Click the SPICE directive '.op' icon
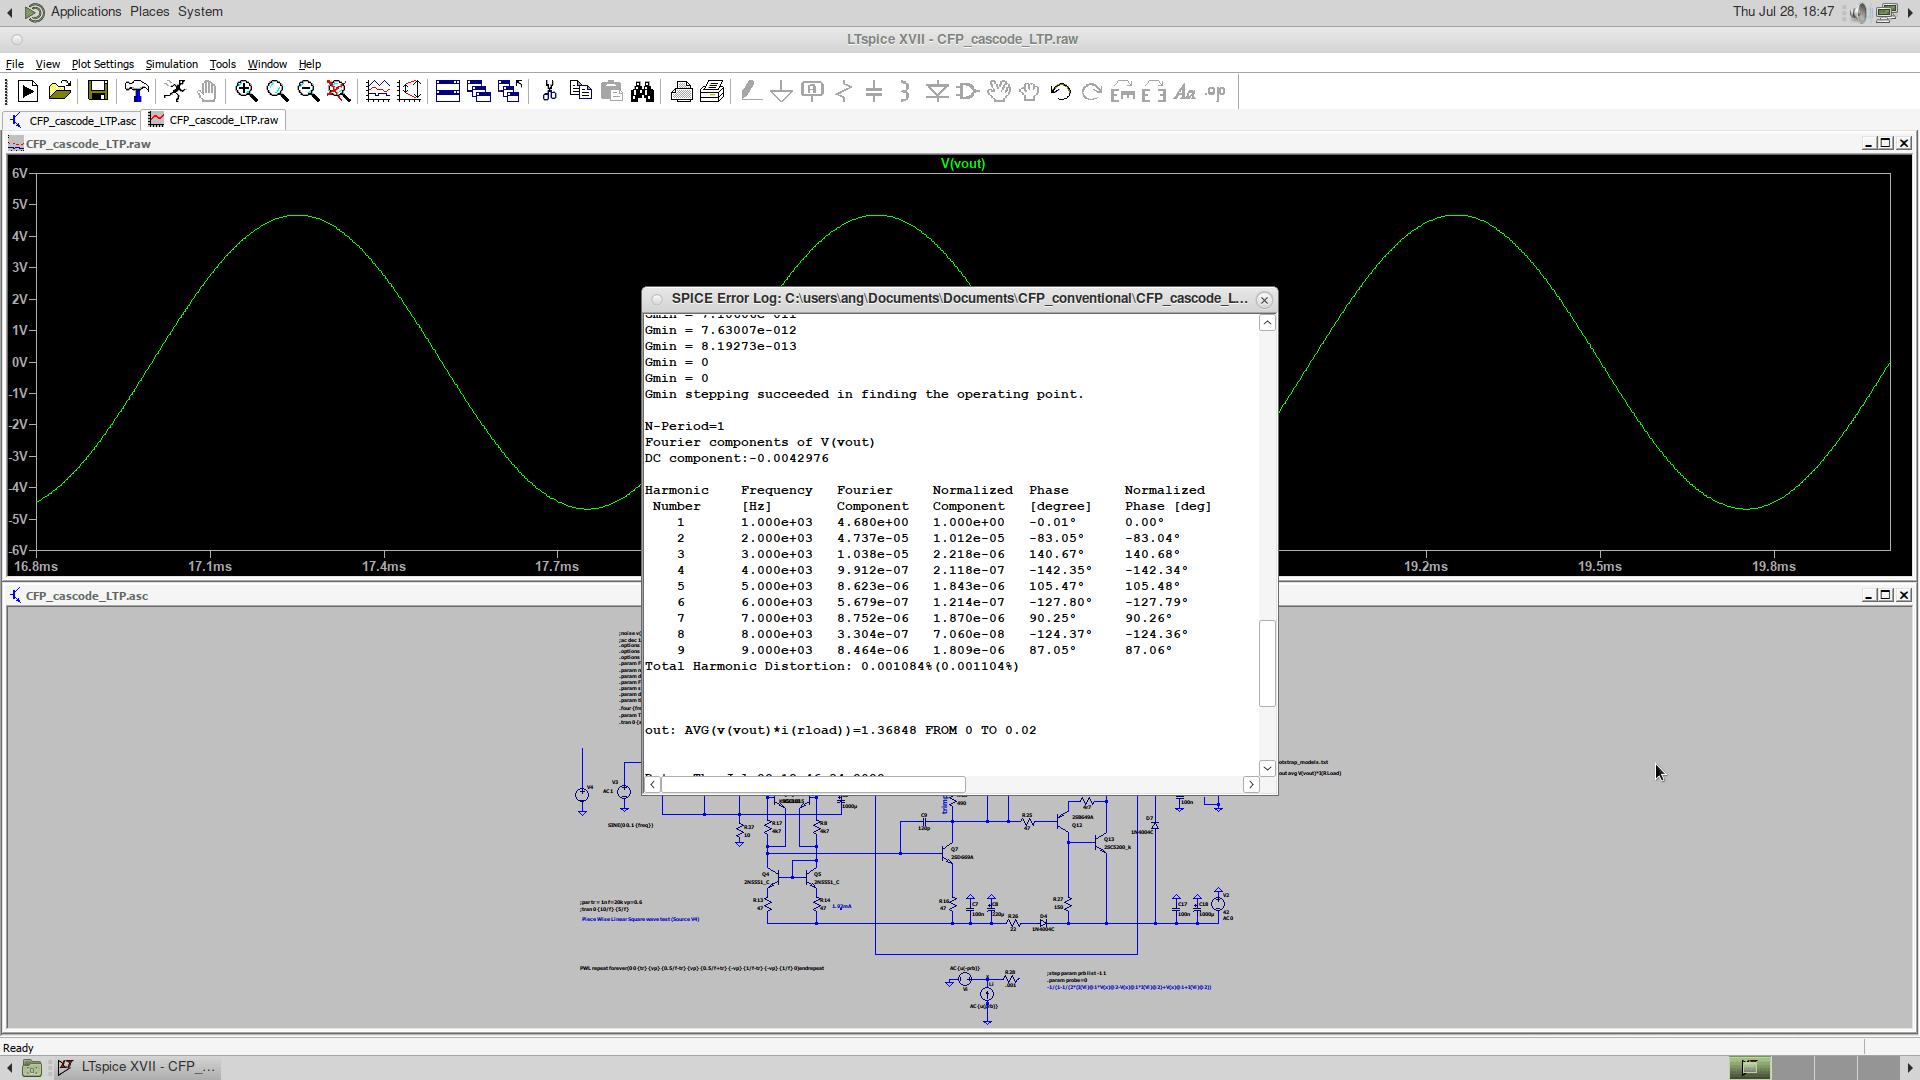The height and width of the screenshot is (1080, 1920). pos(1216,92)
